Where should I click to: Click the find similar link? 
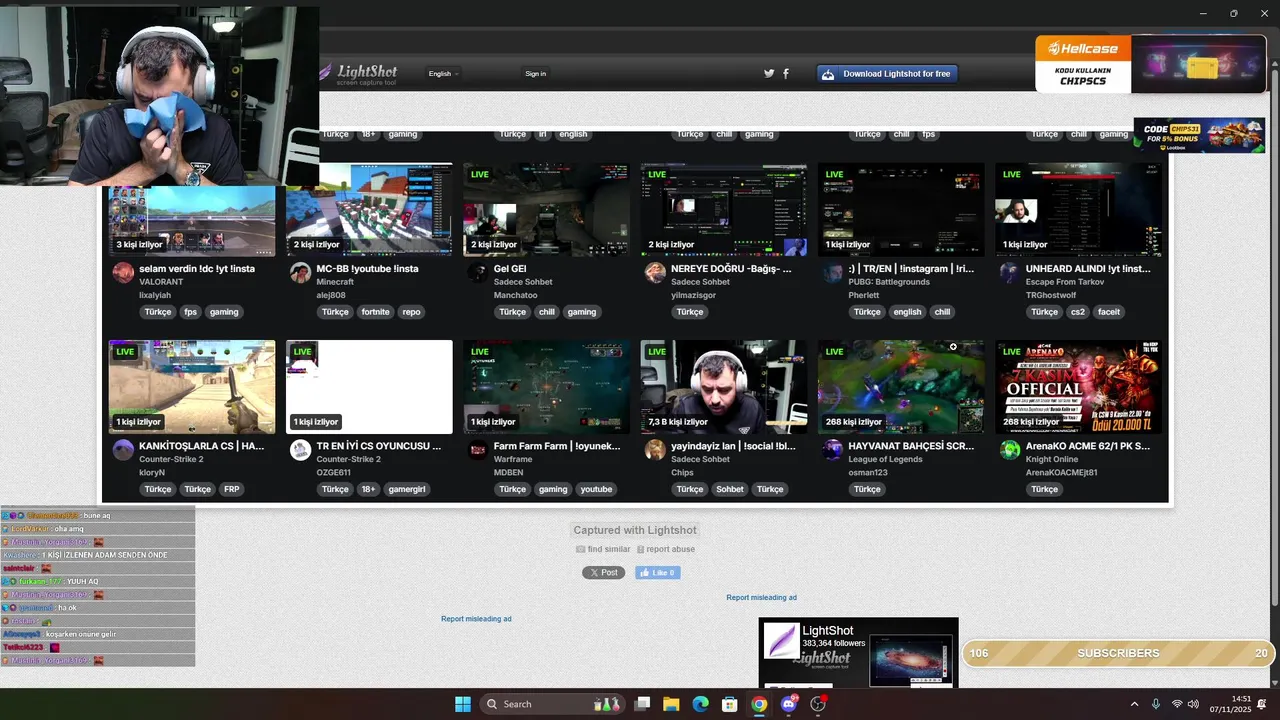[x=603, y=549]
